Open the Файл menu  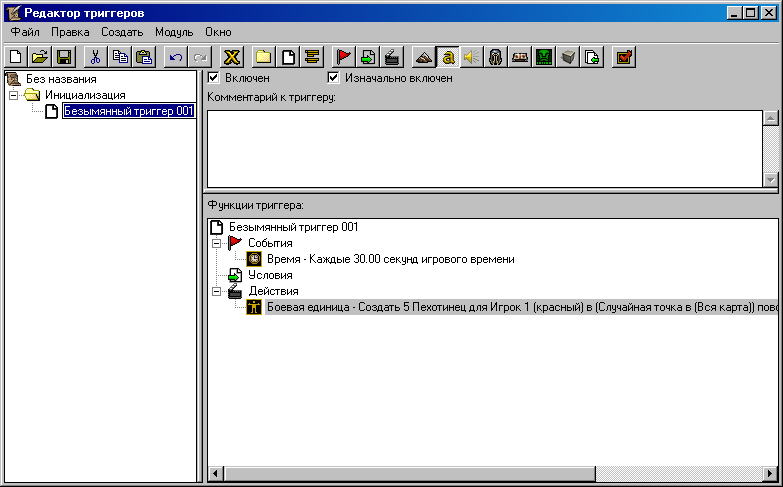25,32
